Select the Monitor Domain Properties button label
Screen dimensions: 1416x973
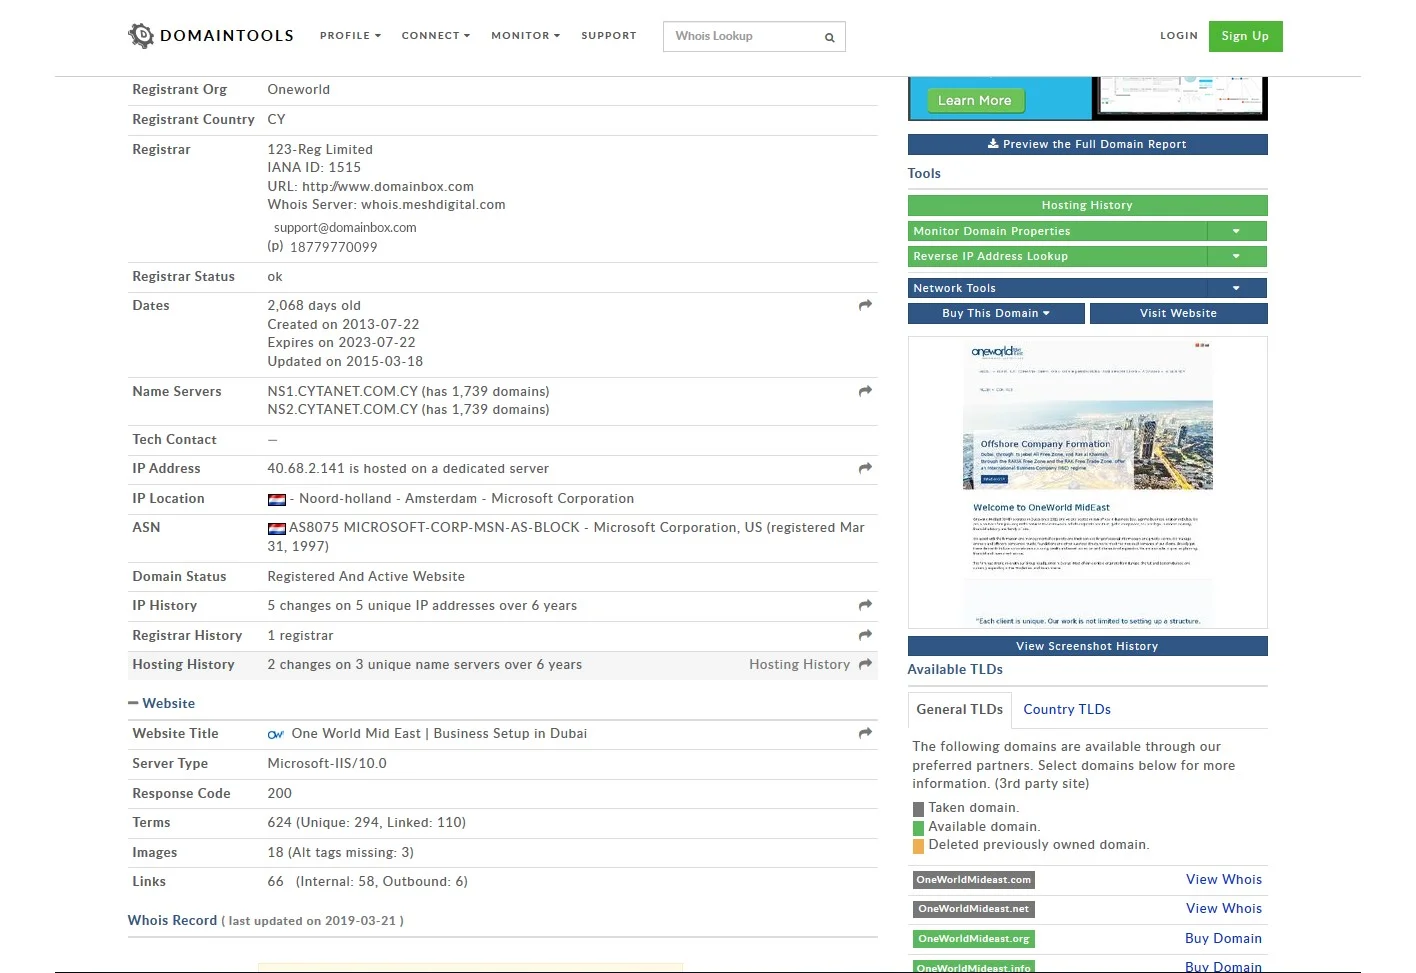(992, 231)
